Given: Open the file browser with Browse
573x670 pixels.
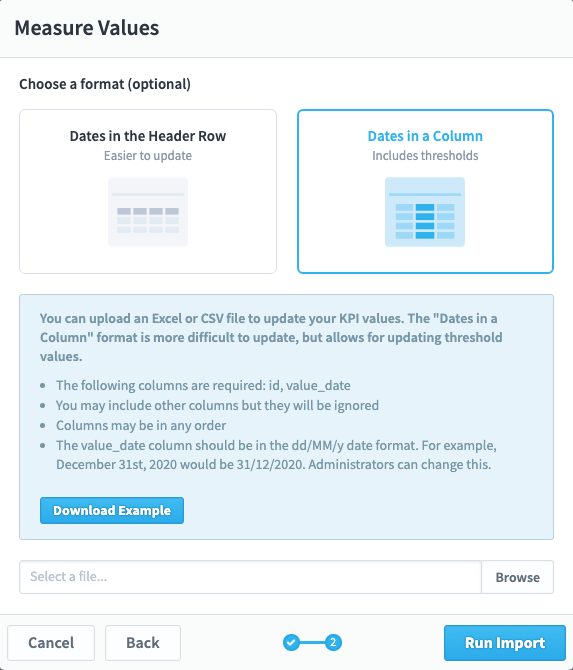Looking at the screenshot, I should (517, 577).
